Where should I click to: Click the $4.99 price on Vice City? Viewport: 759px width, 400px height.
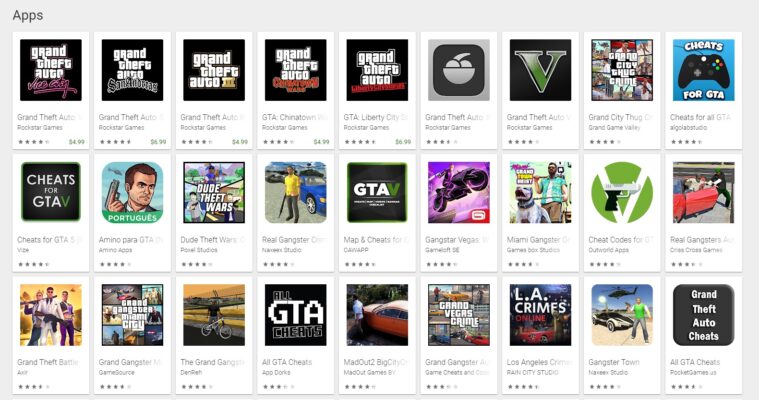[x=76, y=142]
